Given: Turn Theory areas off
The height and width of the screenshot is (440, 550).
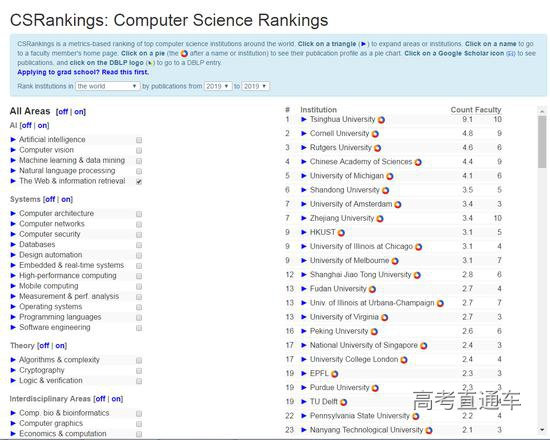Looking at the screenshot, I should (x=44, y=346).
